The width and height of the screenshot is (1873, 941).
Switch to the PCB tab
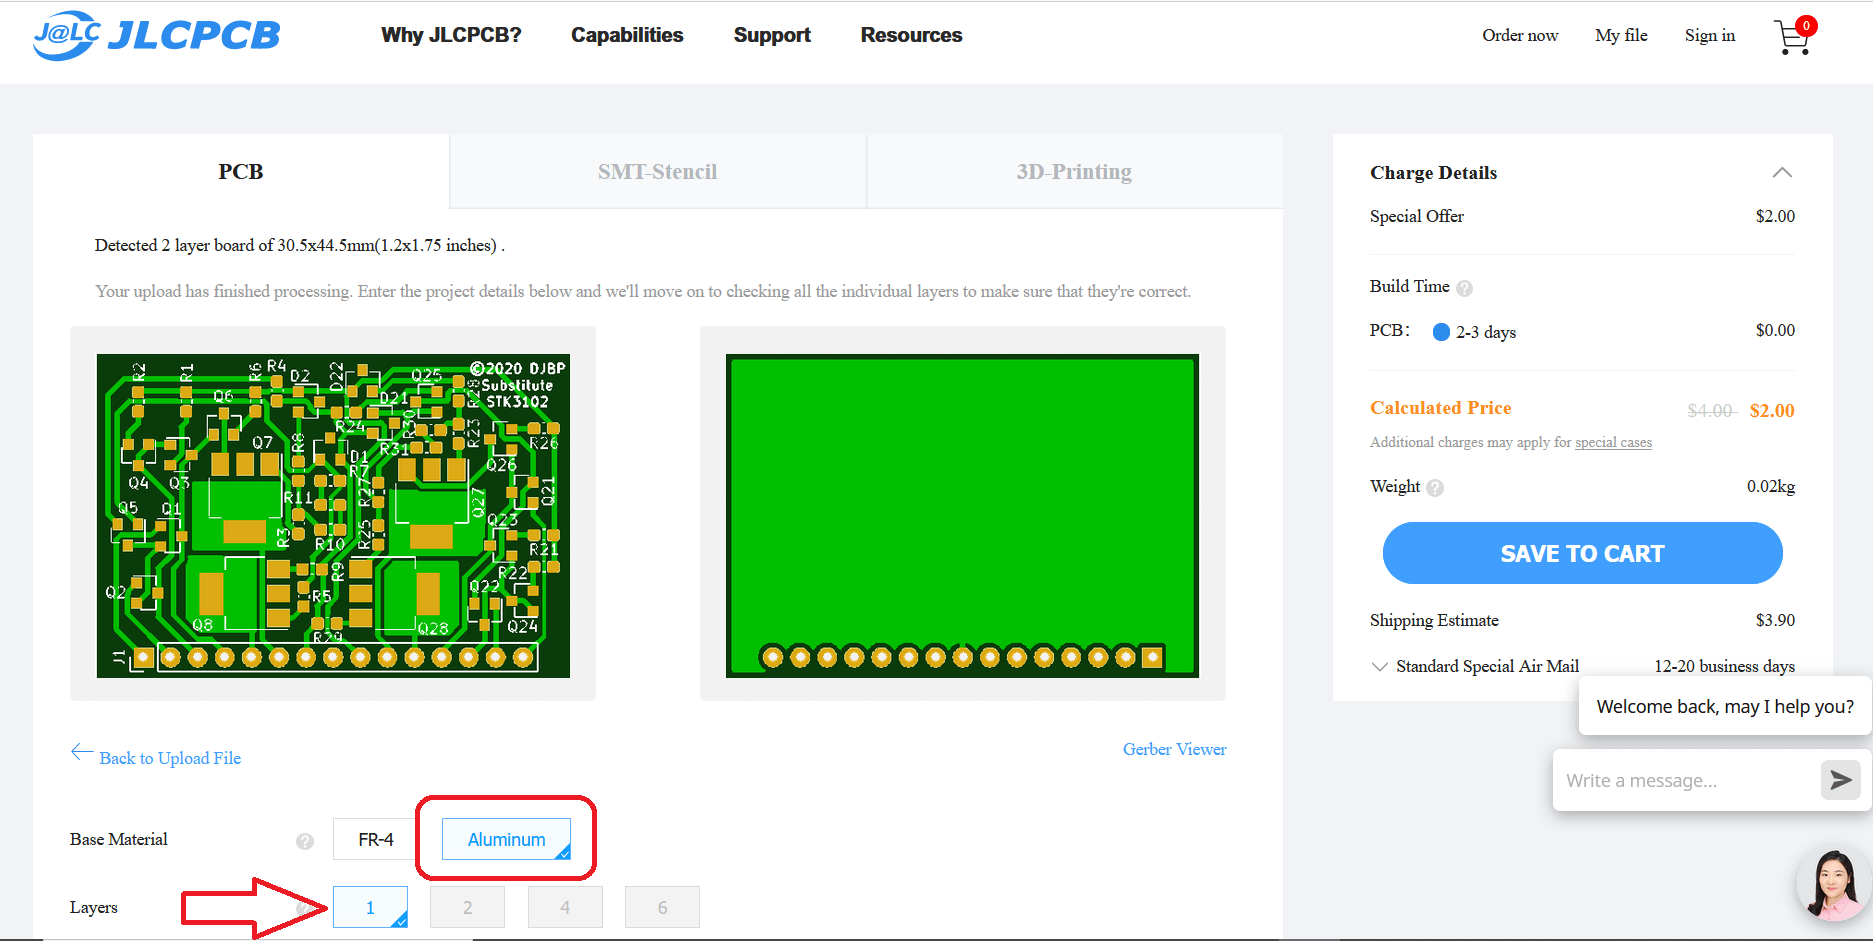pyautogui.click(x=241, y=171)
